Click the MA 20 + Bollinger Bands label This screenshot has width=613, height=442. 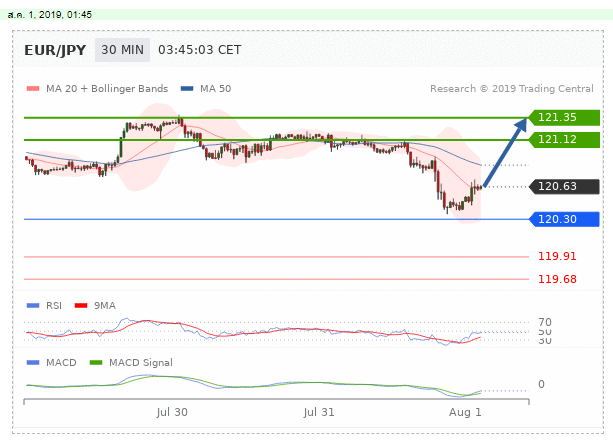click(107, 89)
